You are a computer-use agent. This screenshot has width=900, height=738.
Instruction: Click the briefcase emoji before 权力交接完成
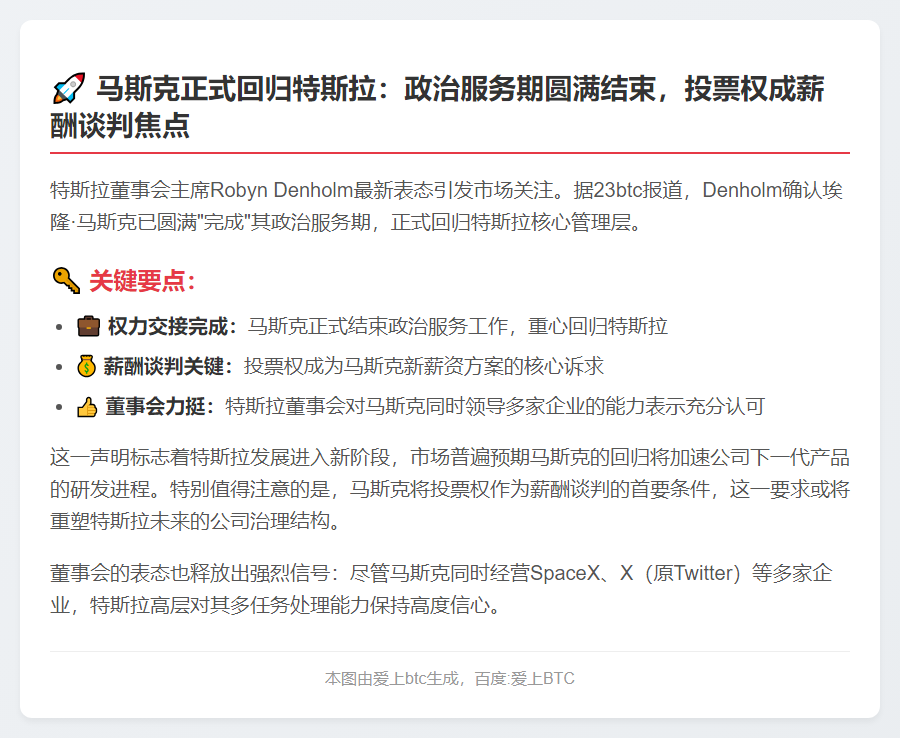88,326
